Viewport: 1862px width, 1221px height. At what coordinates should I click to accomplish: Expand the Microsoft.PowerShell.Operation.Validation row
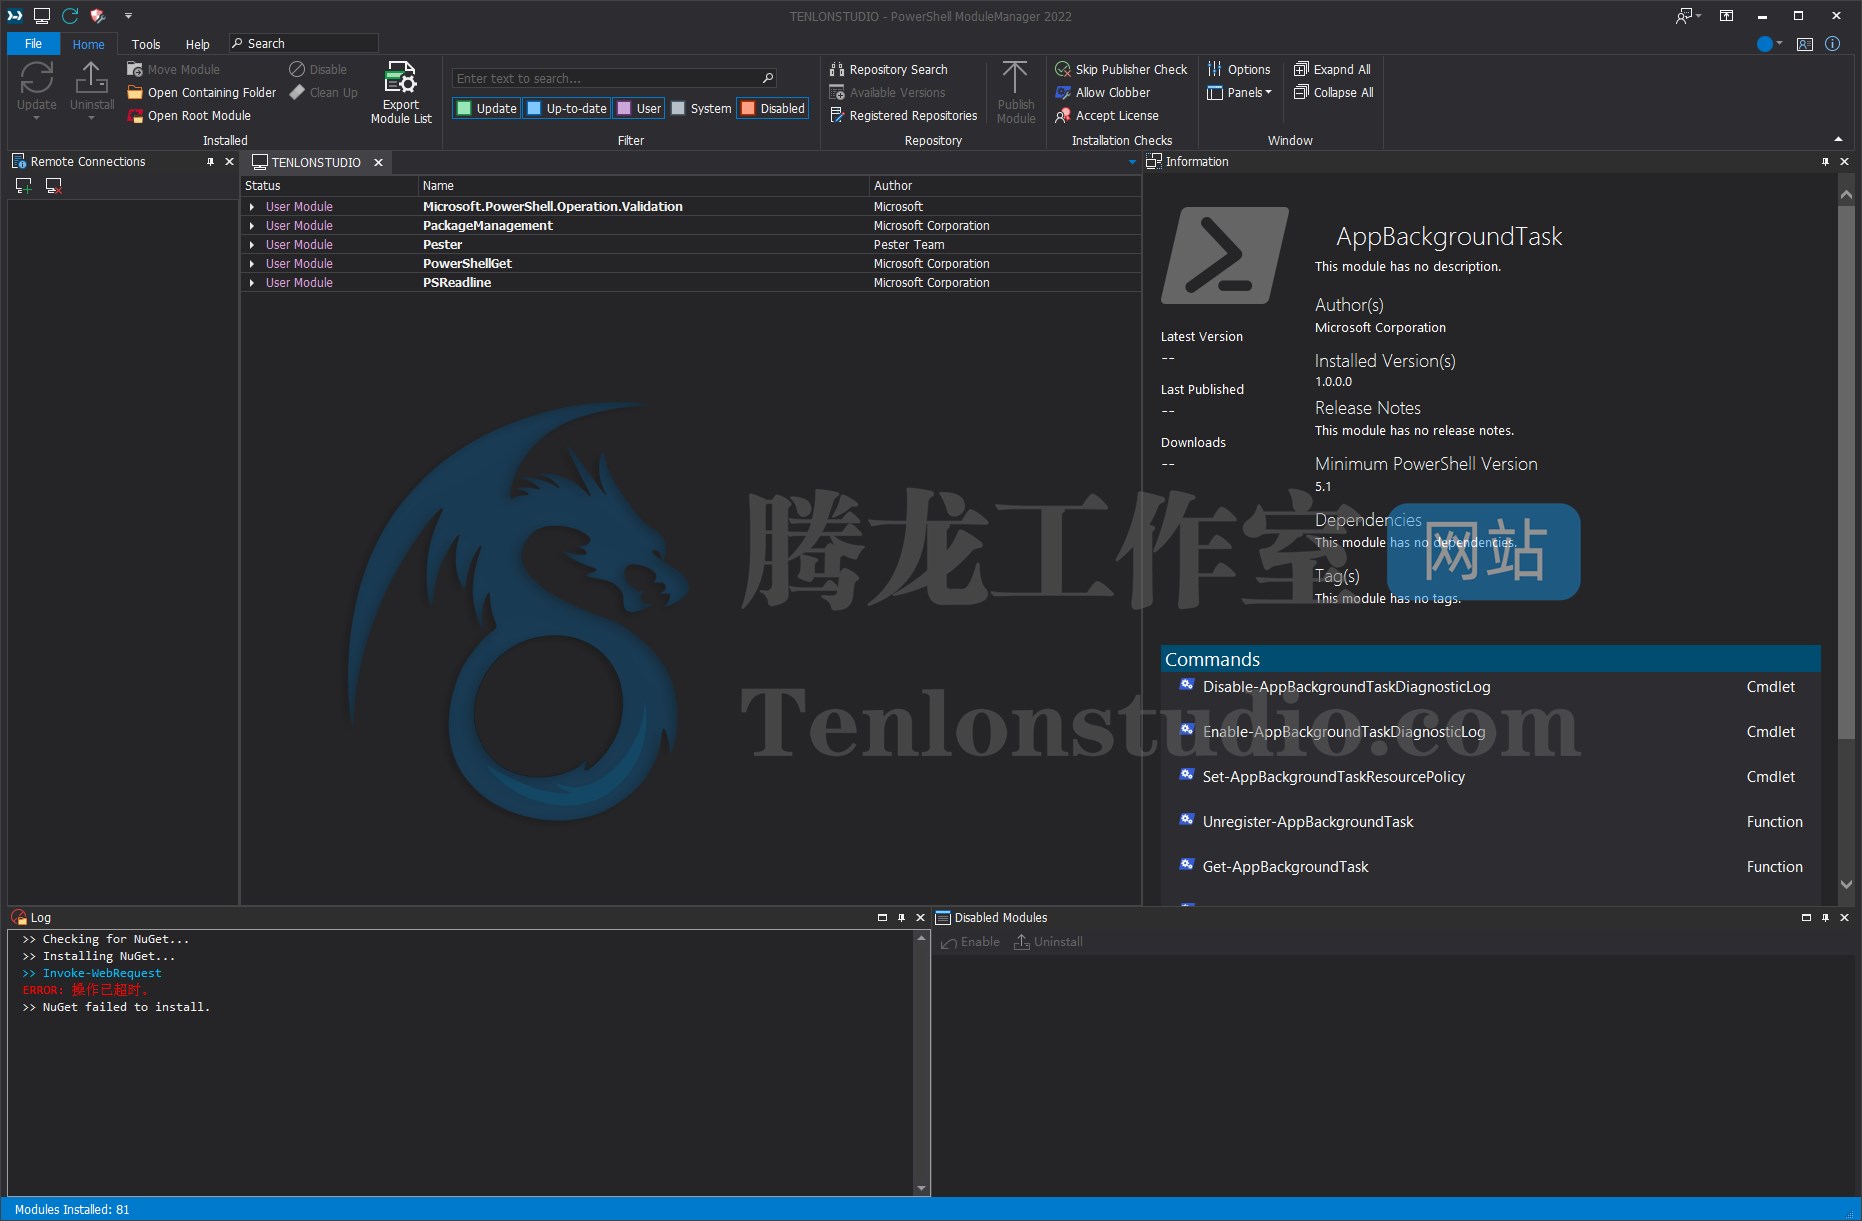(x=252, y=207)
